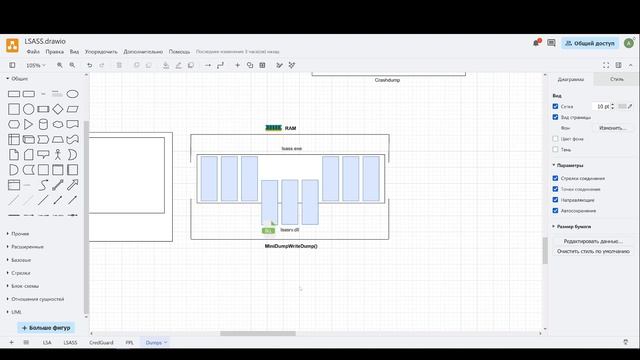This screenshot has width=640, height=360.
Task: Click the zoom in magnifier icon
Action: point(60,65)
